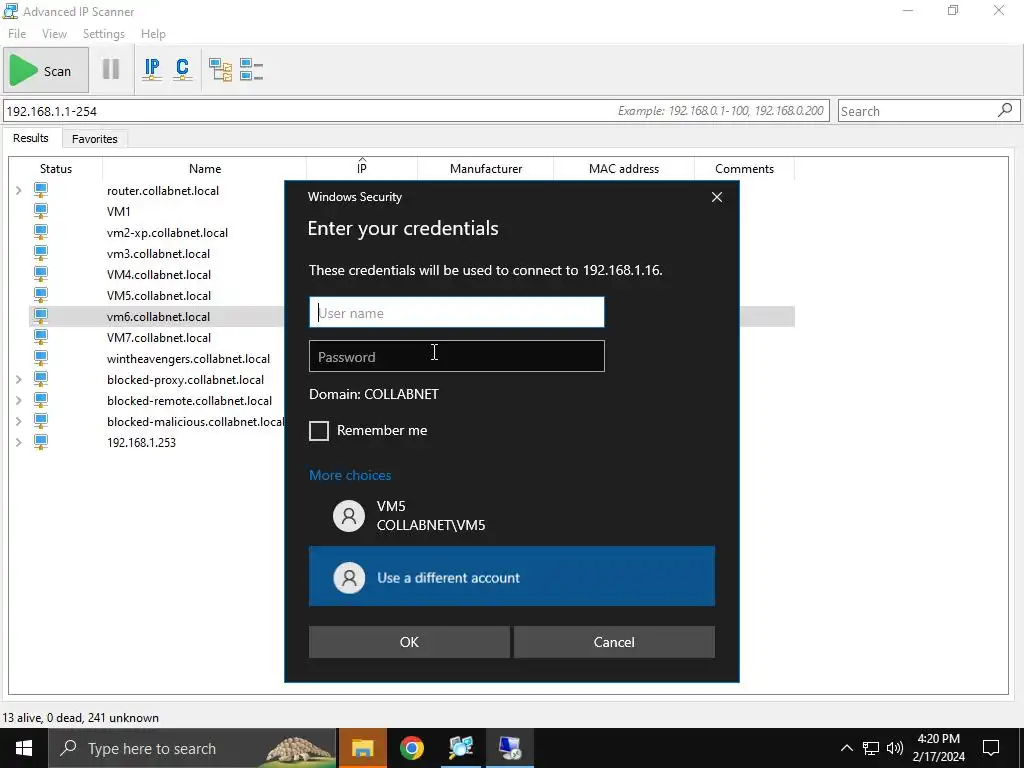Viewport: 1024px width, 768px height.
Task: Click the expand all tree icon
Action: point(220,69)
